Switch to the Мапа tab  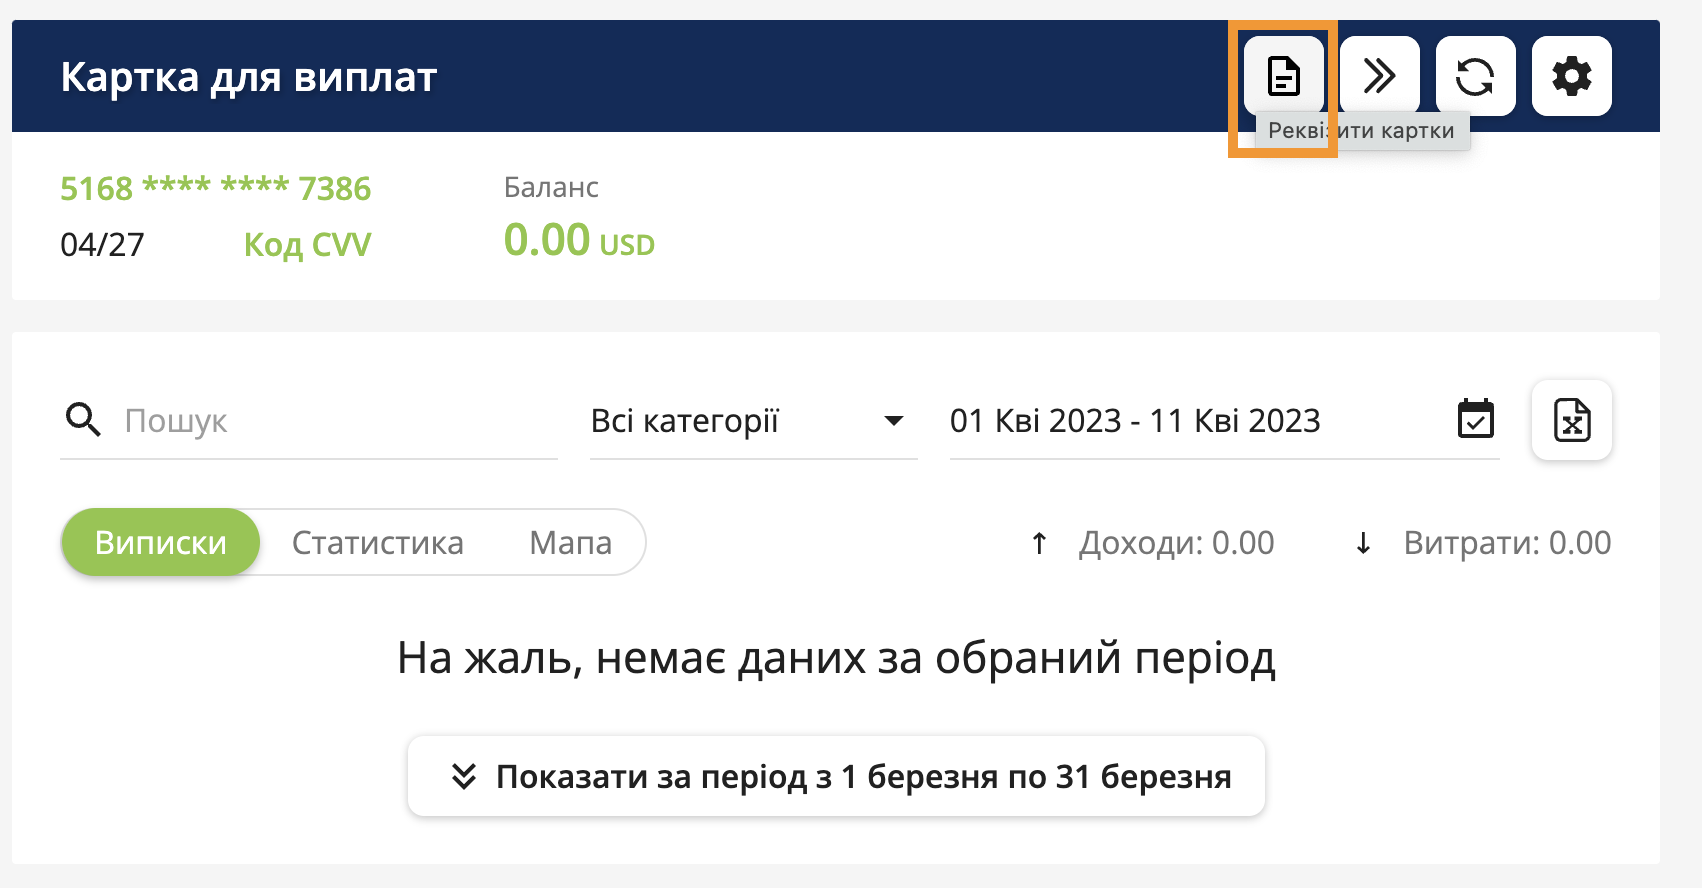point(570,543)
